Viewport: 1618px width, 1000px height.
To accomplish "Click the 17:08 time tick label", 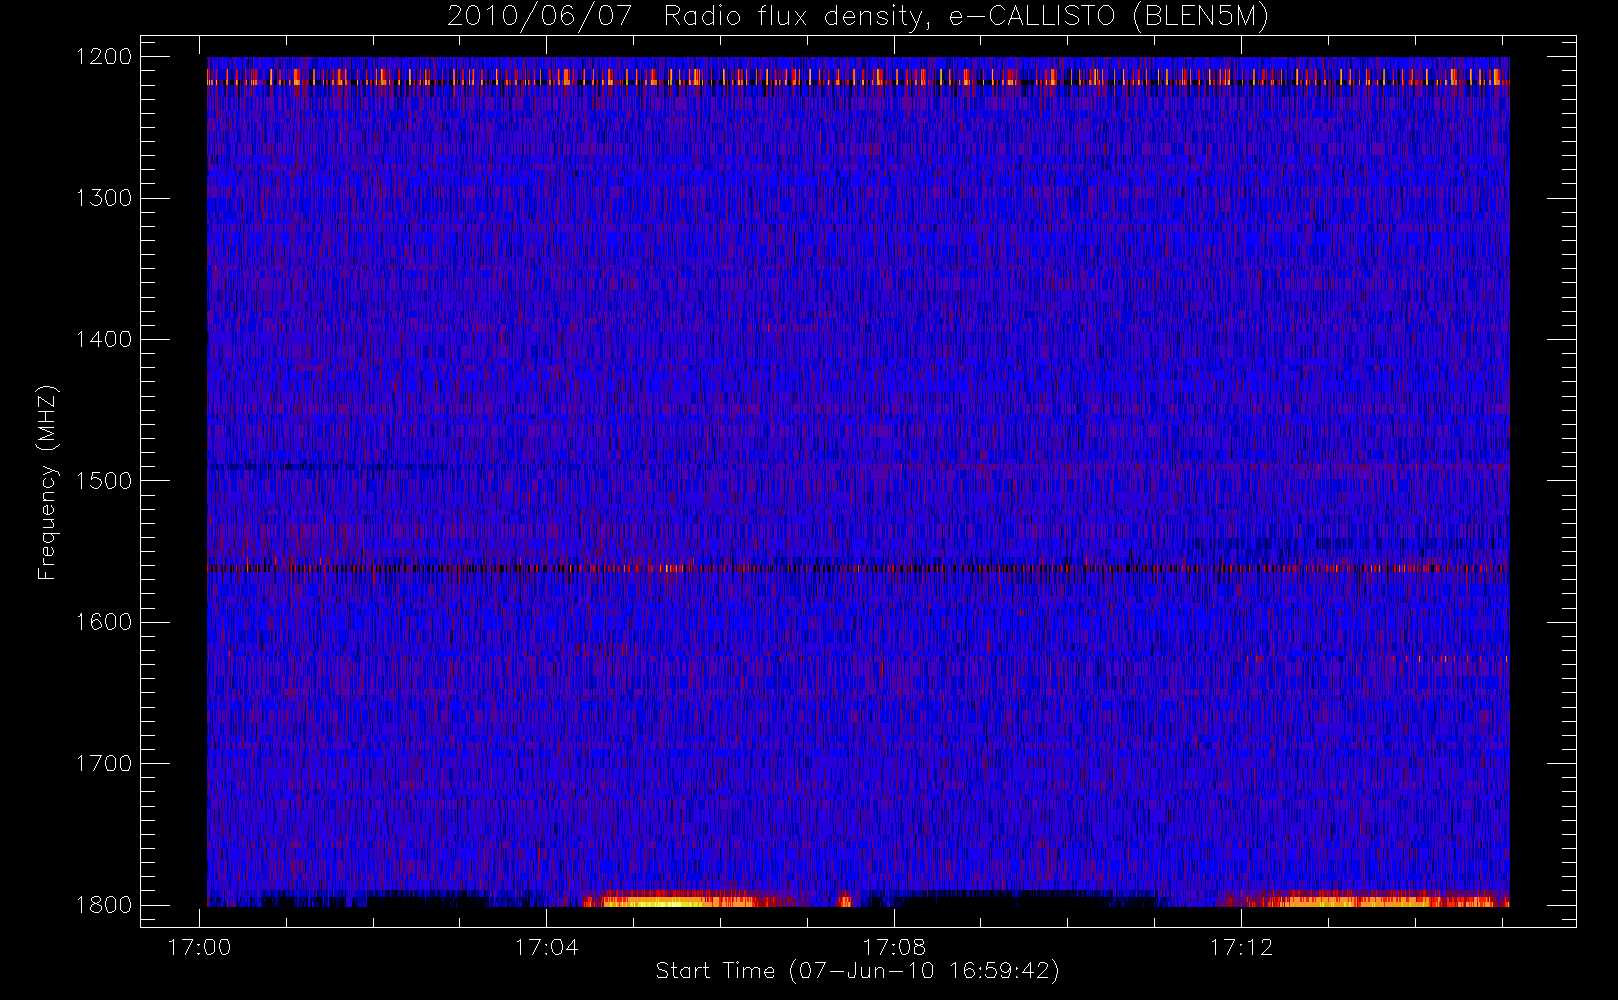I will coord(894,947).
